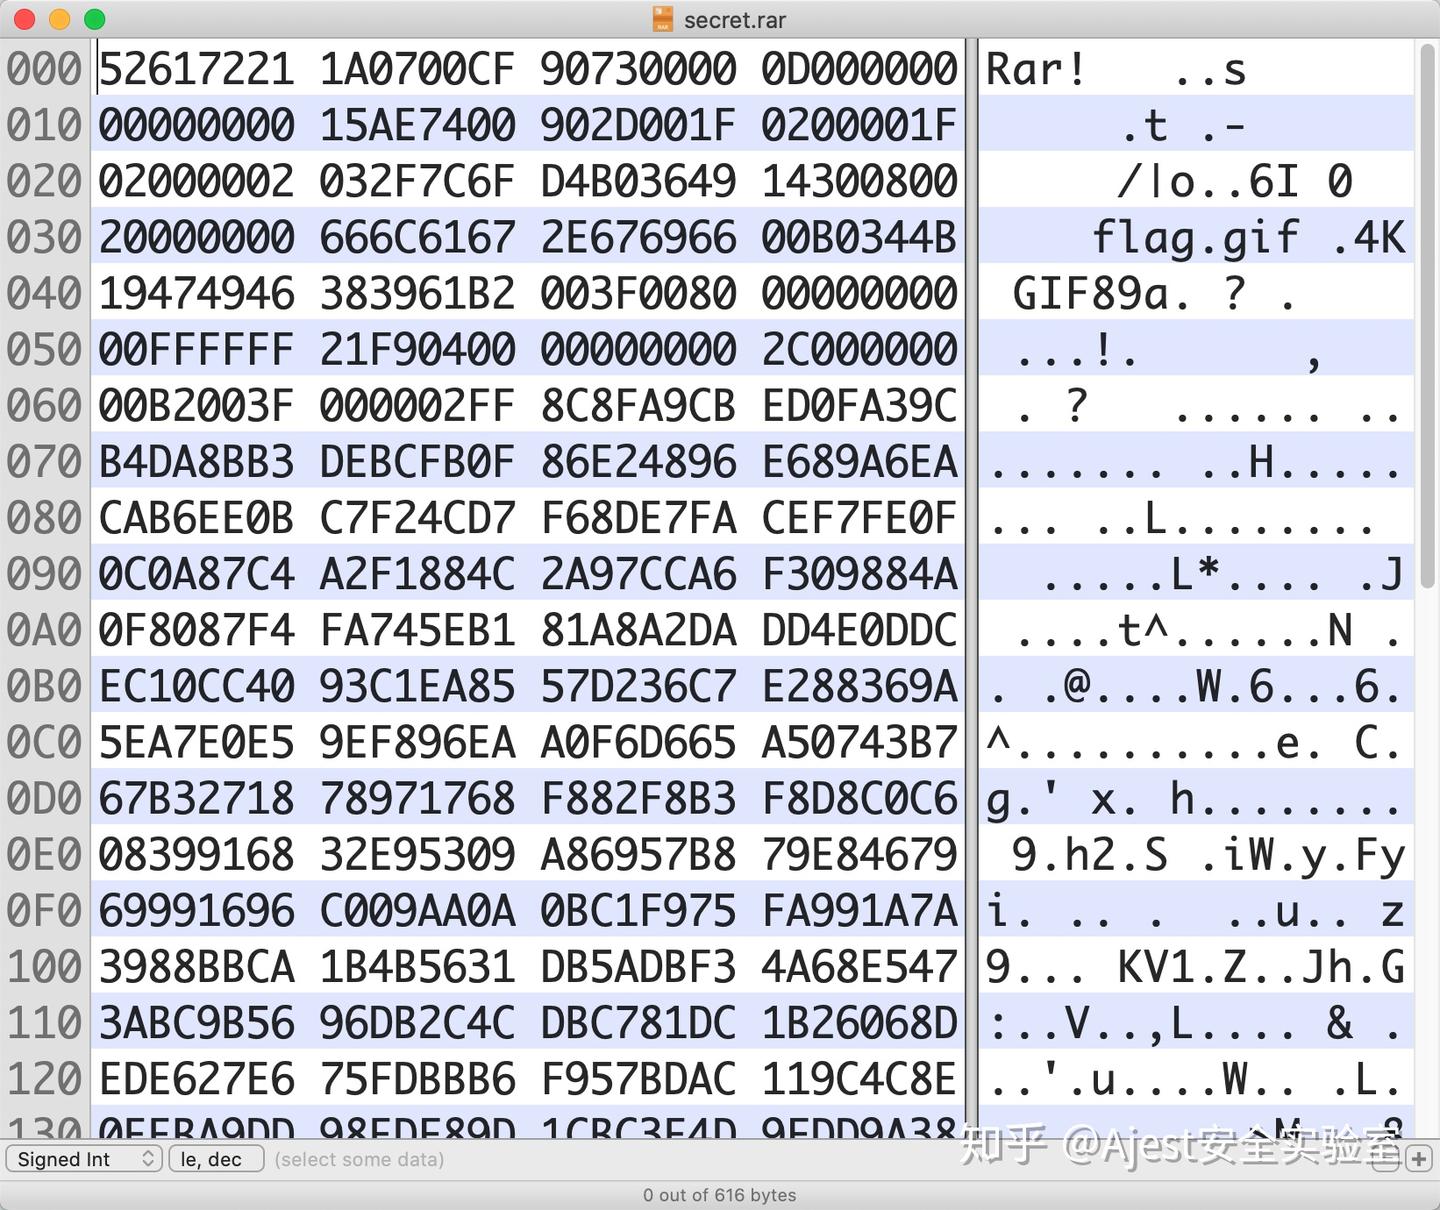
Task: Click hex group EDE627E6 in row 120
Action: pyautogui.click(x=196, y=1078)
